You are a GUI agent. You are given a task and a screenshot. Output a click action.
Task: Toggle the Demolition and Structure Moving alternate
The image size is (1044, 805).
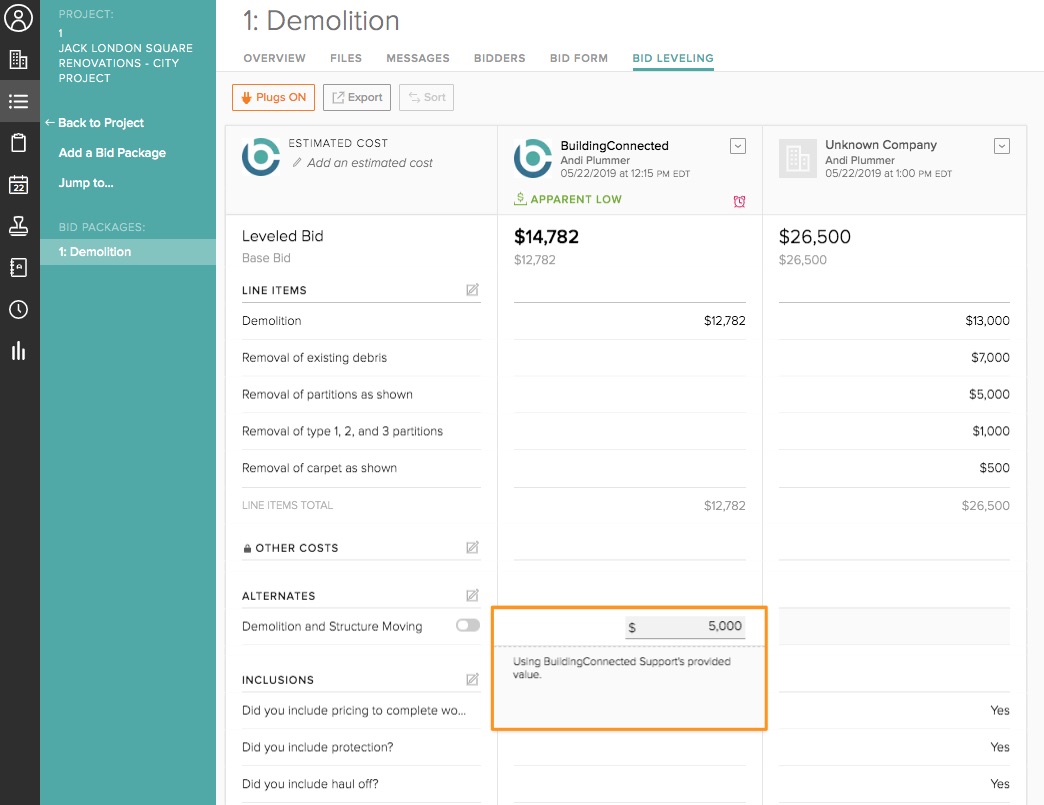click(467, 626)
